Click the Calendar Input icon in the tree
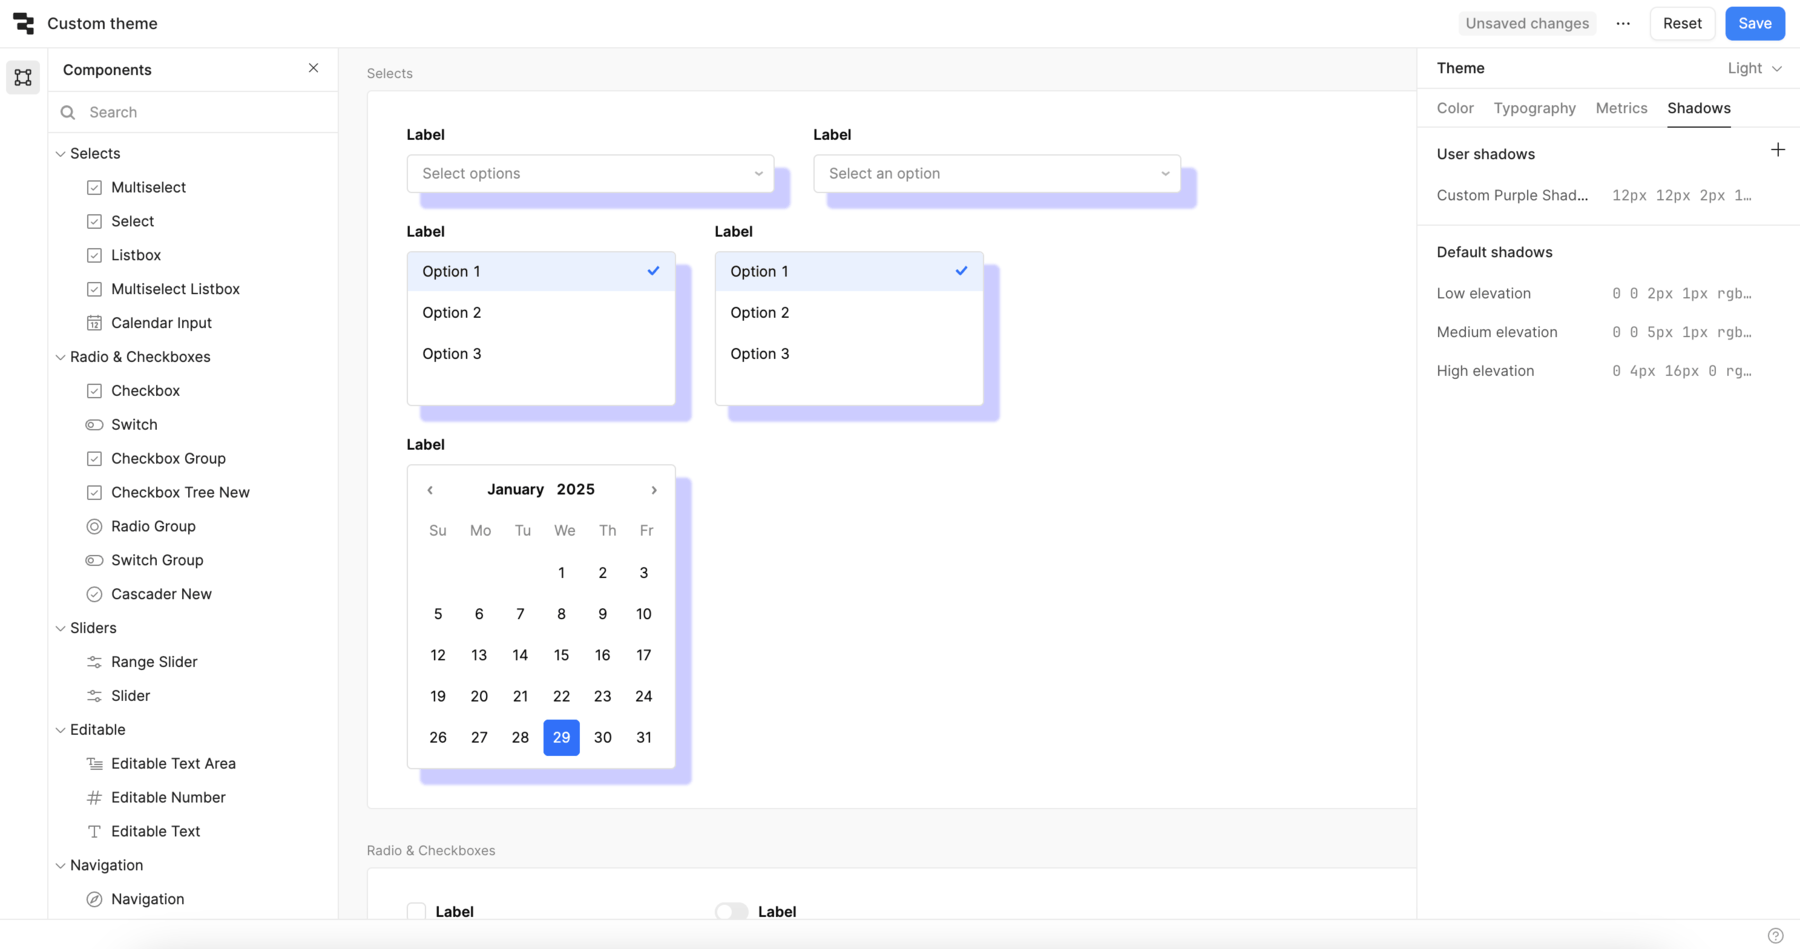This screenshot has width=1800, height=949. click(x=94, y=323)
